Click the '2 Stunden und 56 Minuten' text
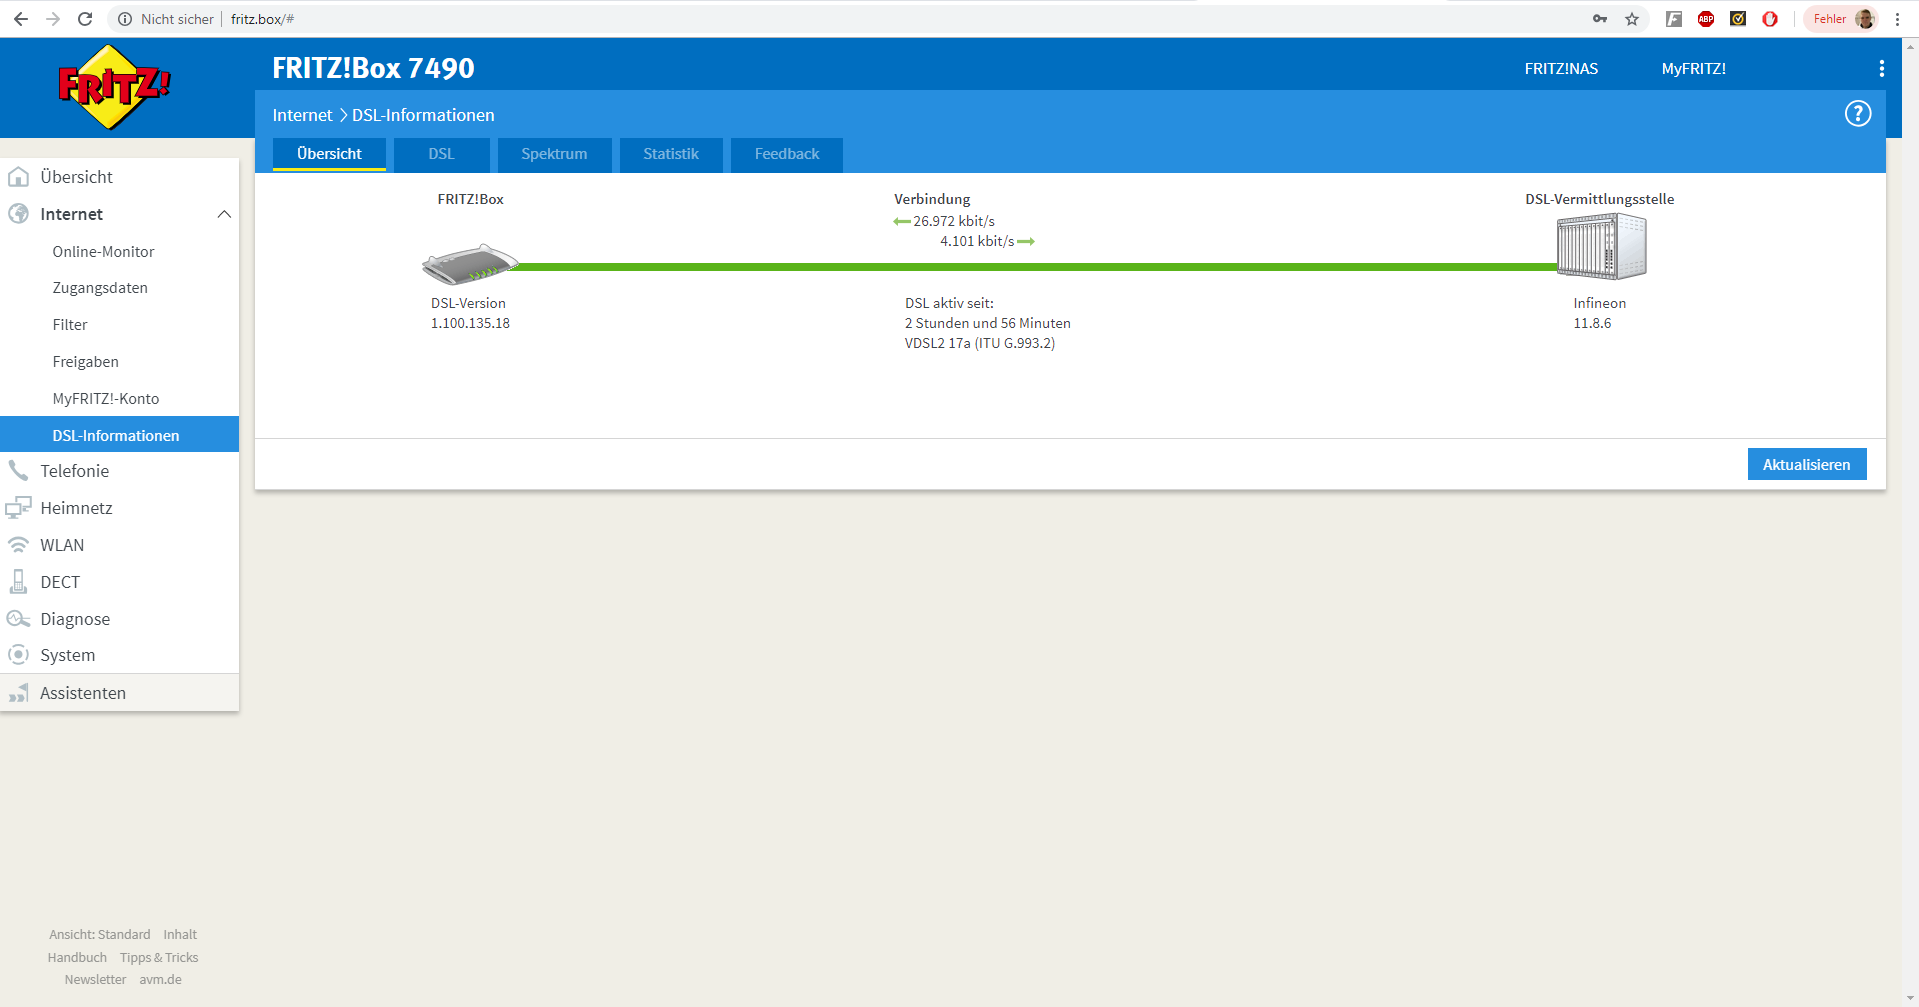This screenshot has width=1919, height=1007. tap(988, 323)
